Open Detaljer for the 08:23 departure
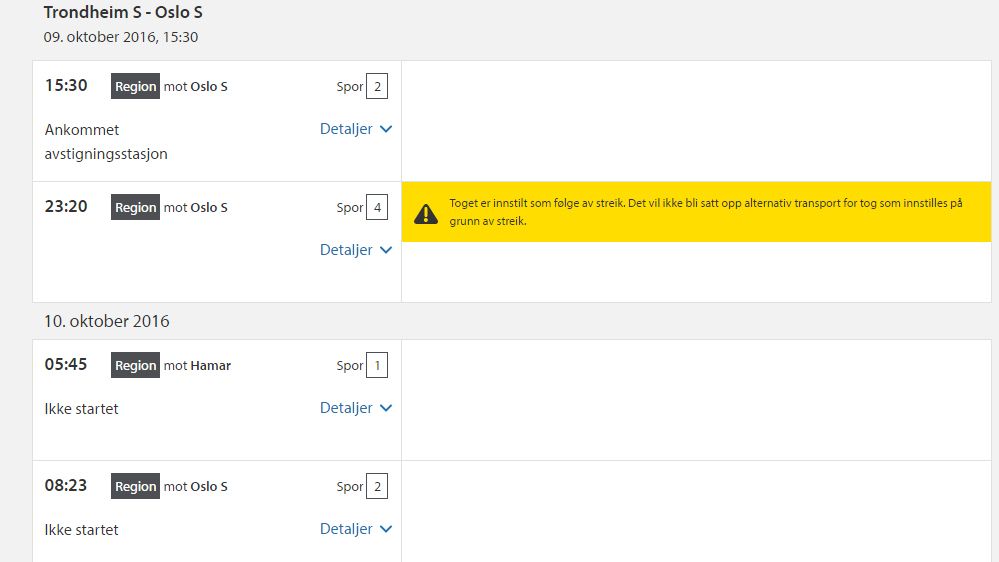This screenshot has width=999, height=562. [355, 529]
